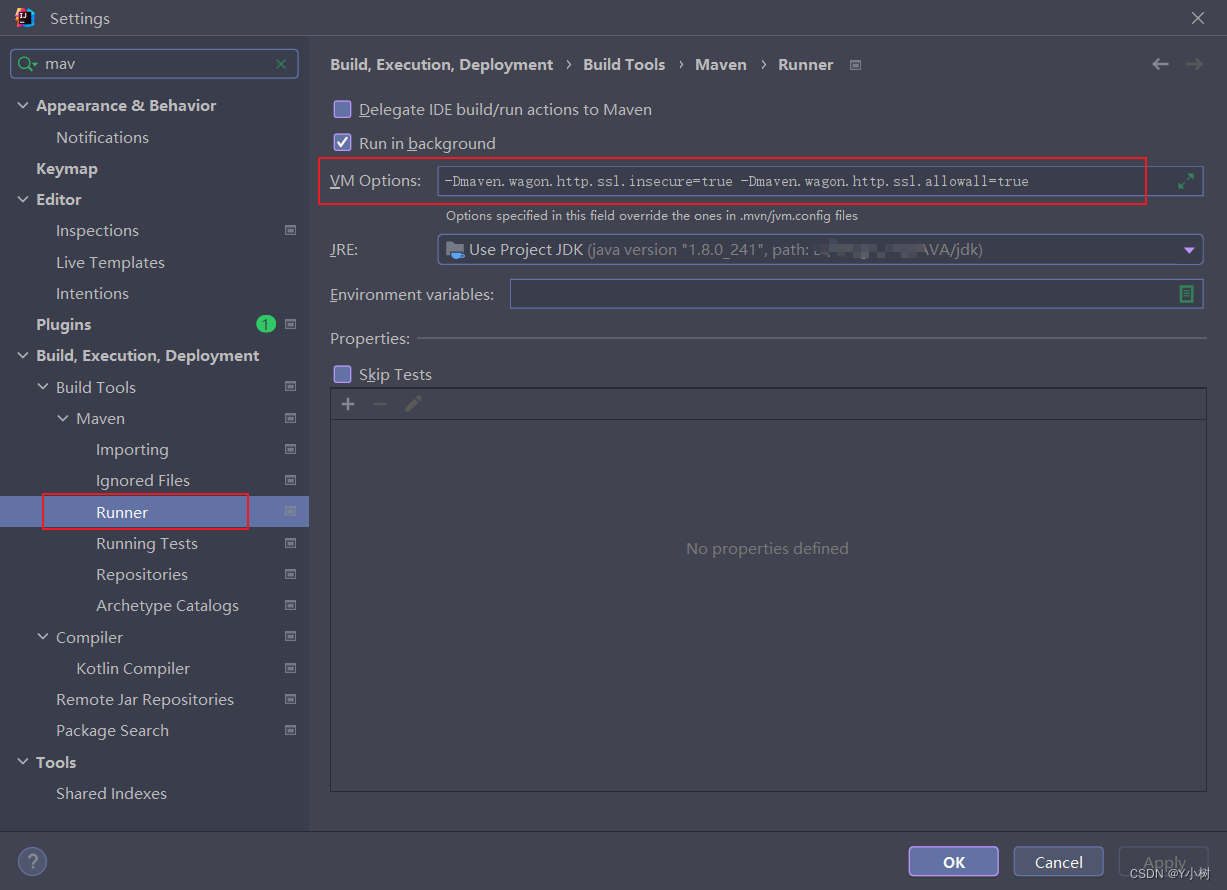Click Build, Execution, Deployment breadcrumb

(x=442, y=64)
